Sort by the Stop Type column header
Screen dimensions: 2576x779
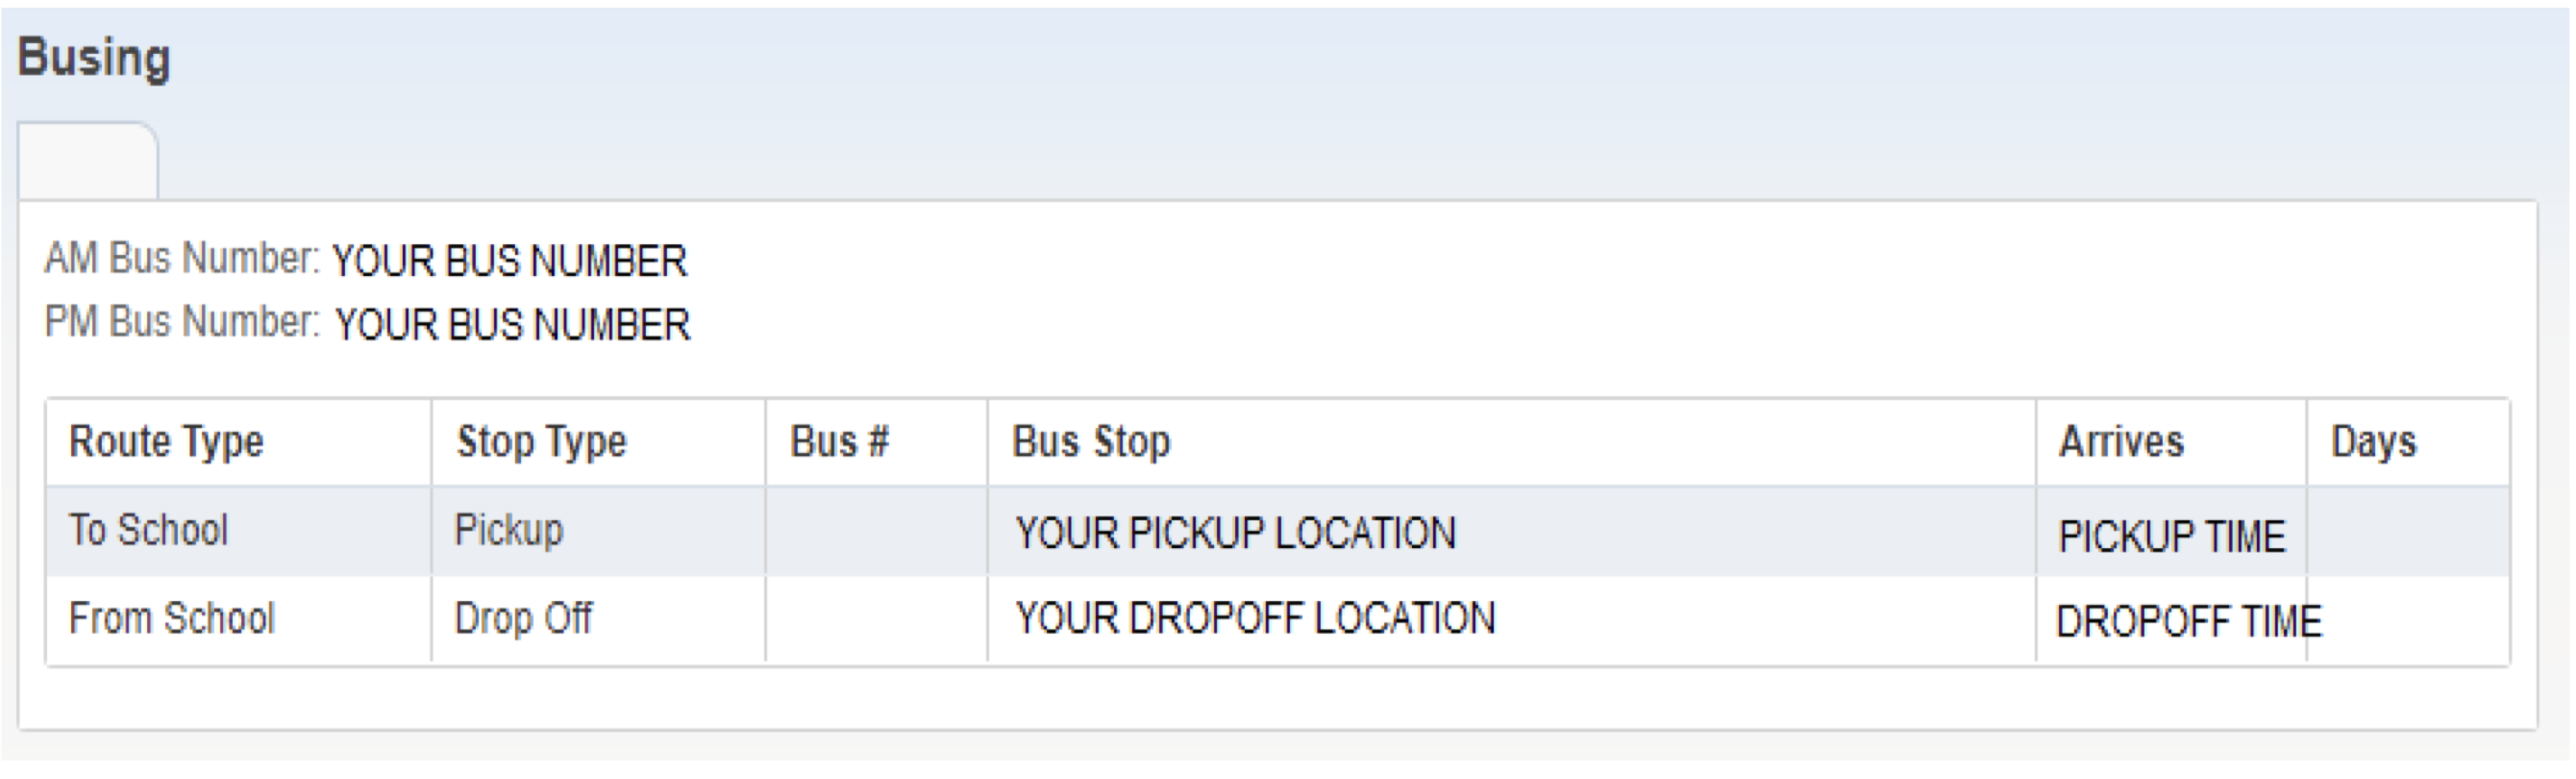coord(541,442)
